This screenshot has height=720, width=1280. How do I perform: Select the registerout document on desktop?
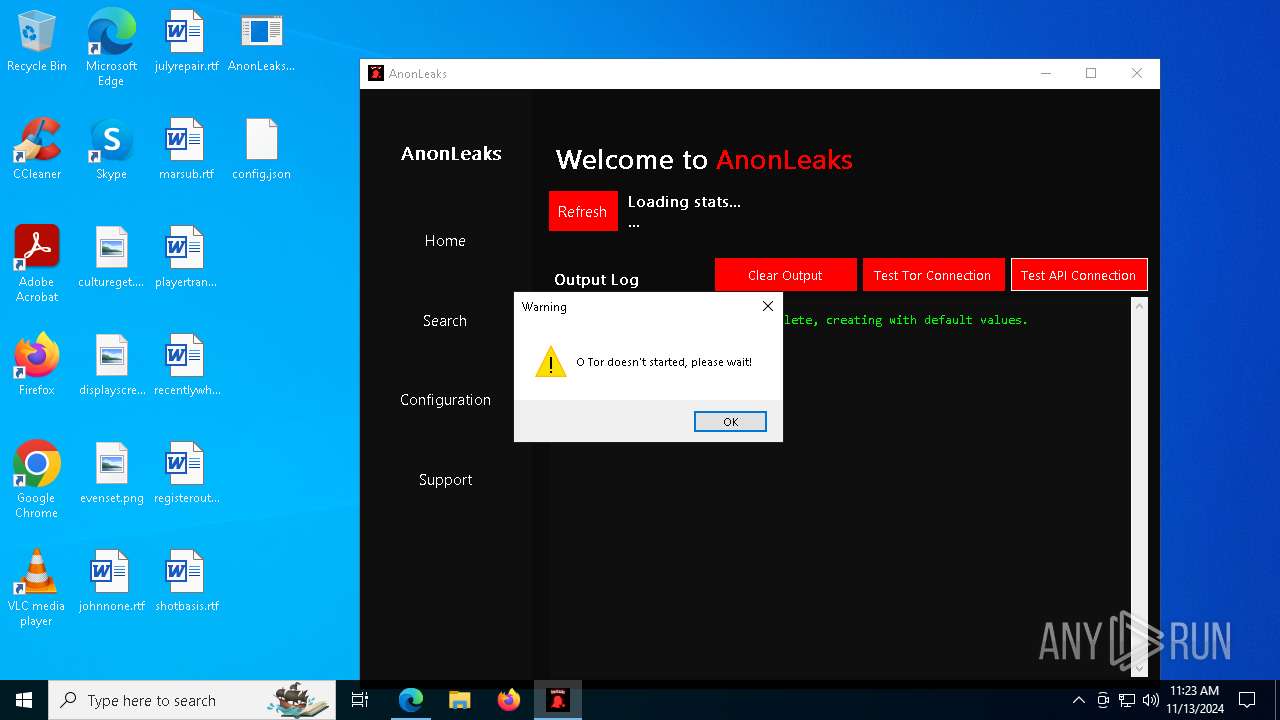tap(186, 474)
